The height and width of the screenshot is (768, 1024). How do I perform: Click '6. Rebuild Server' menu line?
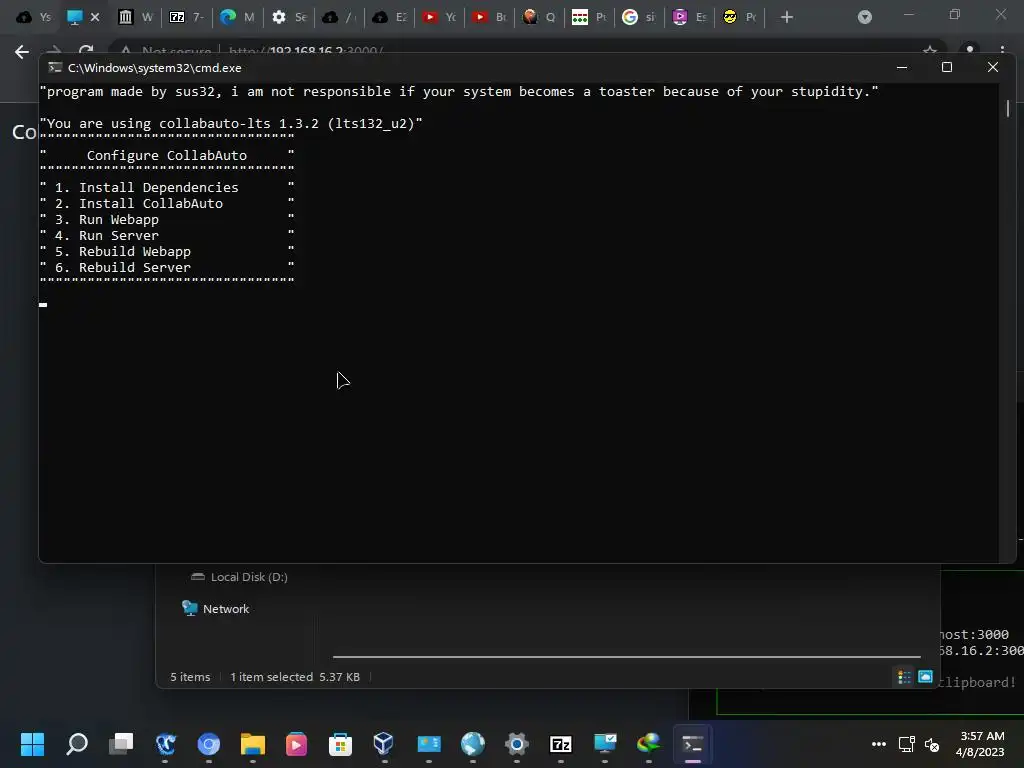[123, 268]
